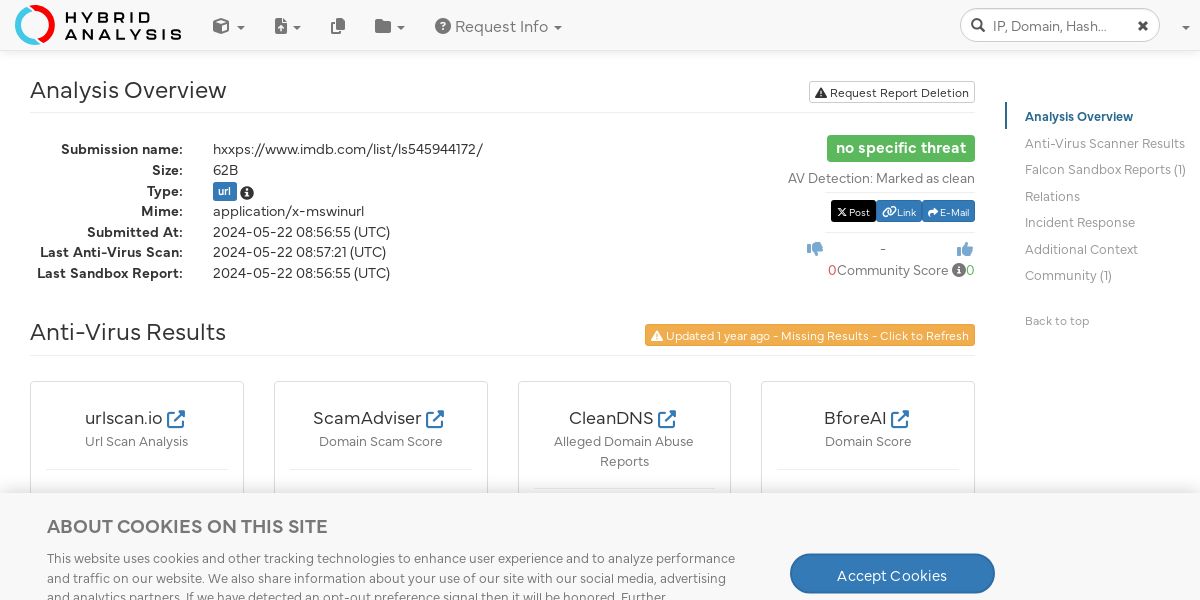Go to Anti-Virus Scanner Results section

1105,144
